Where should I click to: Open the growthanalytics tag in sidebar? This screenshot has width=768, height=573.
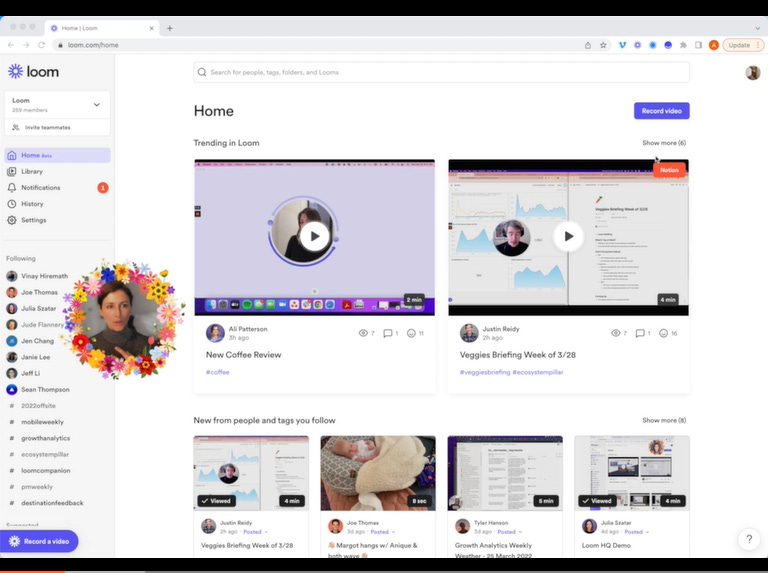point(45,438)
